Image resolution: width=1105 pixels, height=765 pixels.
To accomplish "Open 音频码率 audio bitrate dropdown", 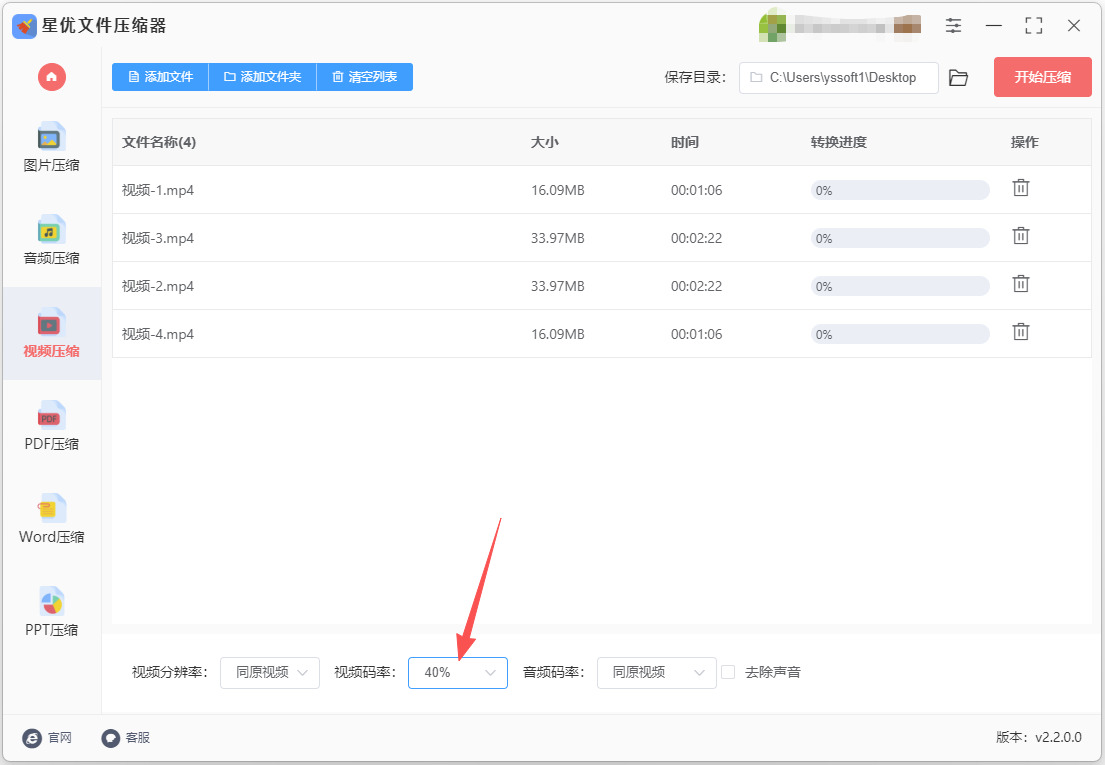I will 657,673.
